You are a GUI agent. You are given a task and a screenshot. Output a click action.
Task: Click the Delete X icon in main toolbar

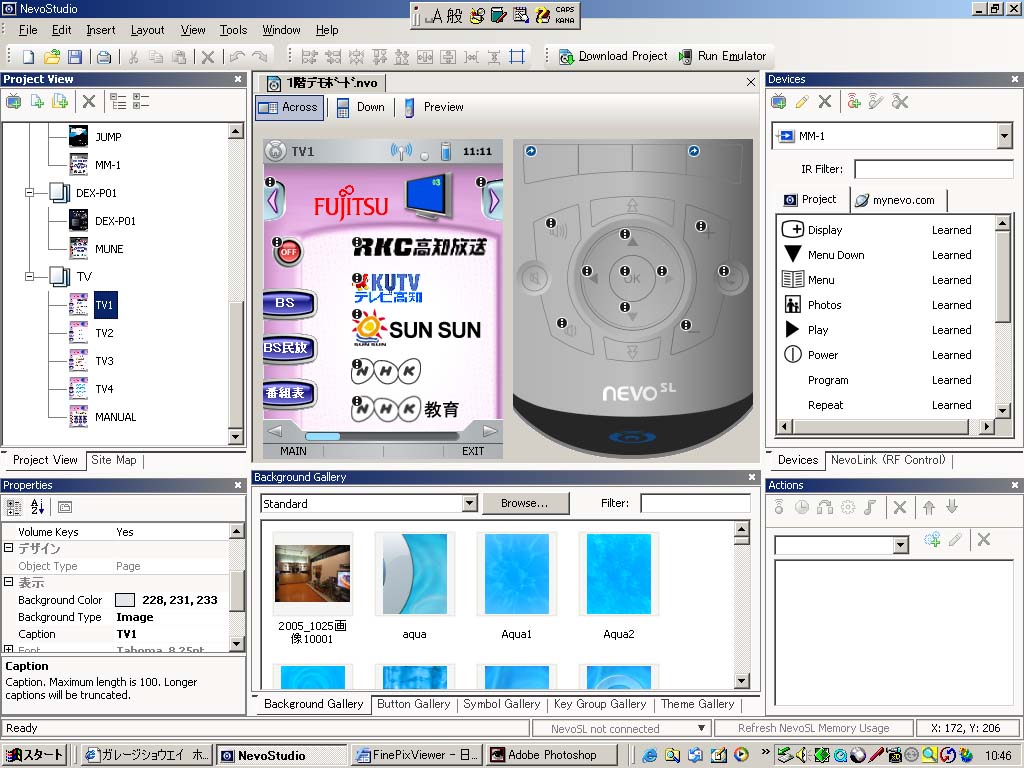click(x=208, y=57)
